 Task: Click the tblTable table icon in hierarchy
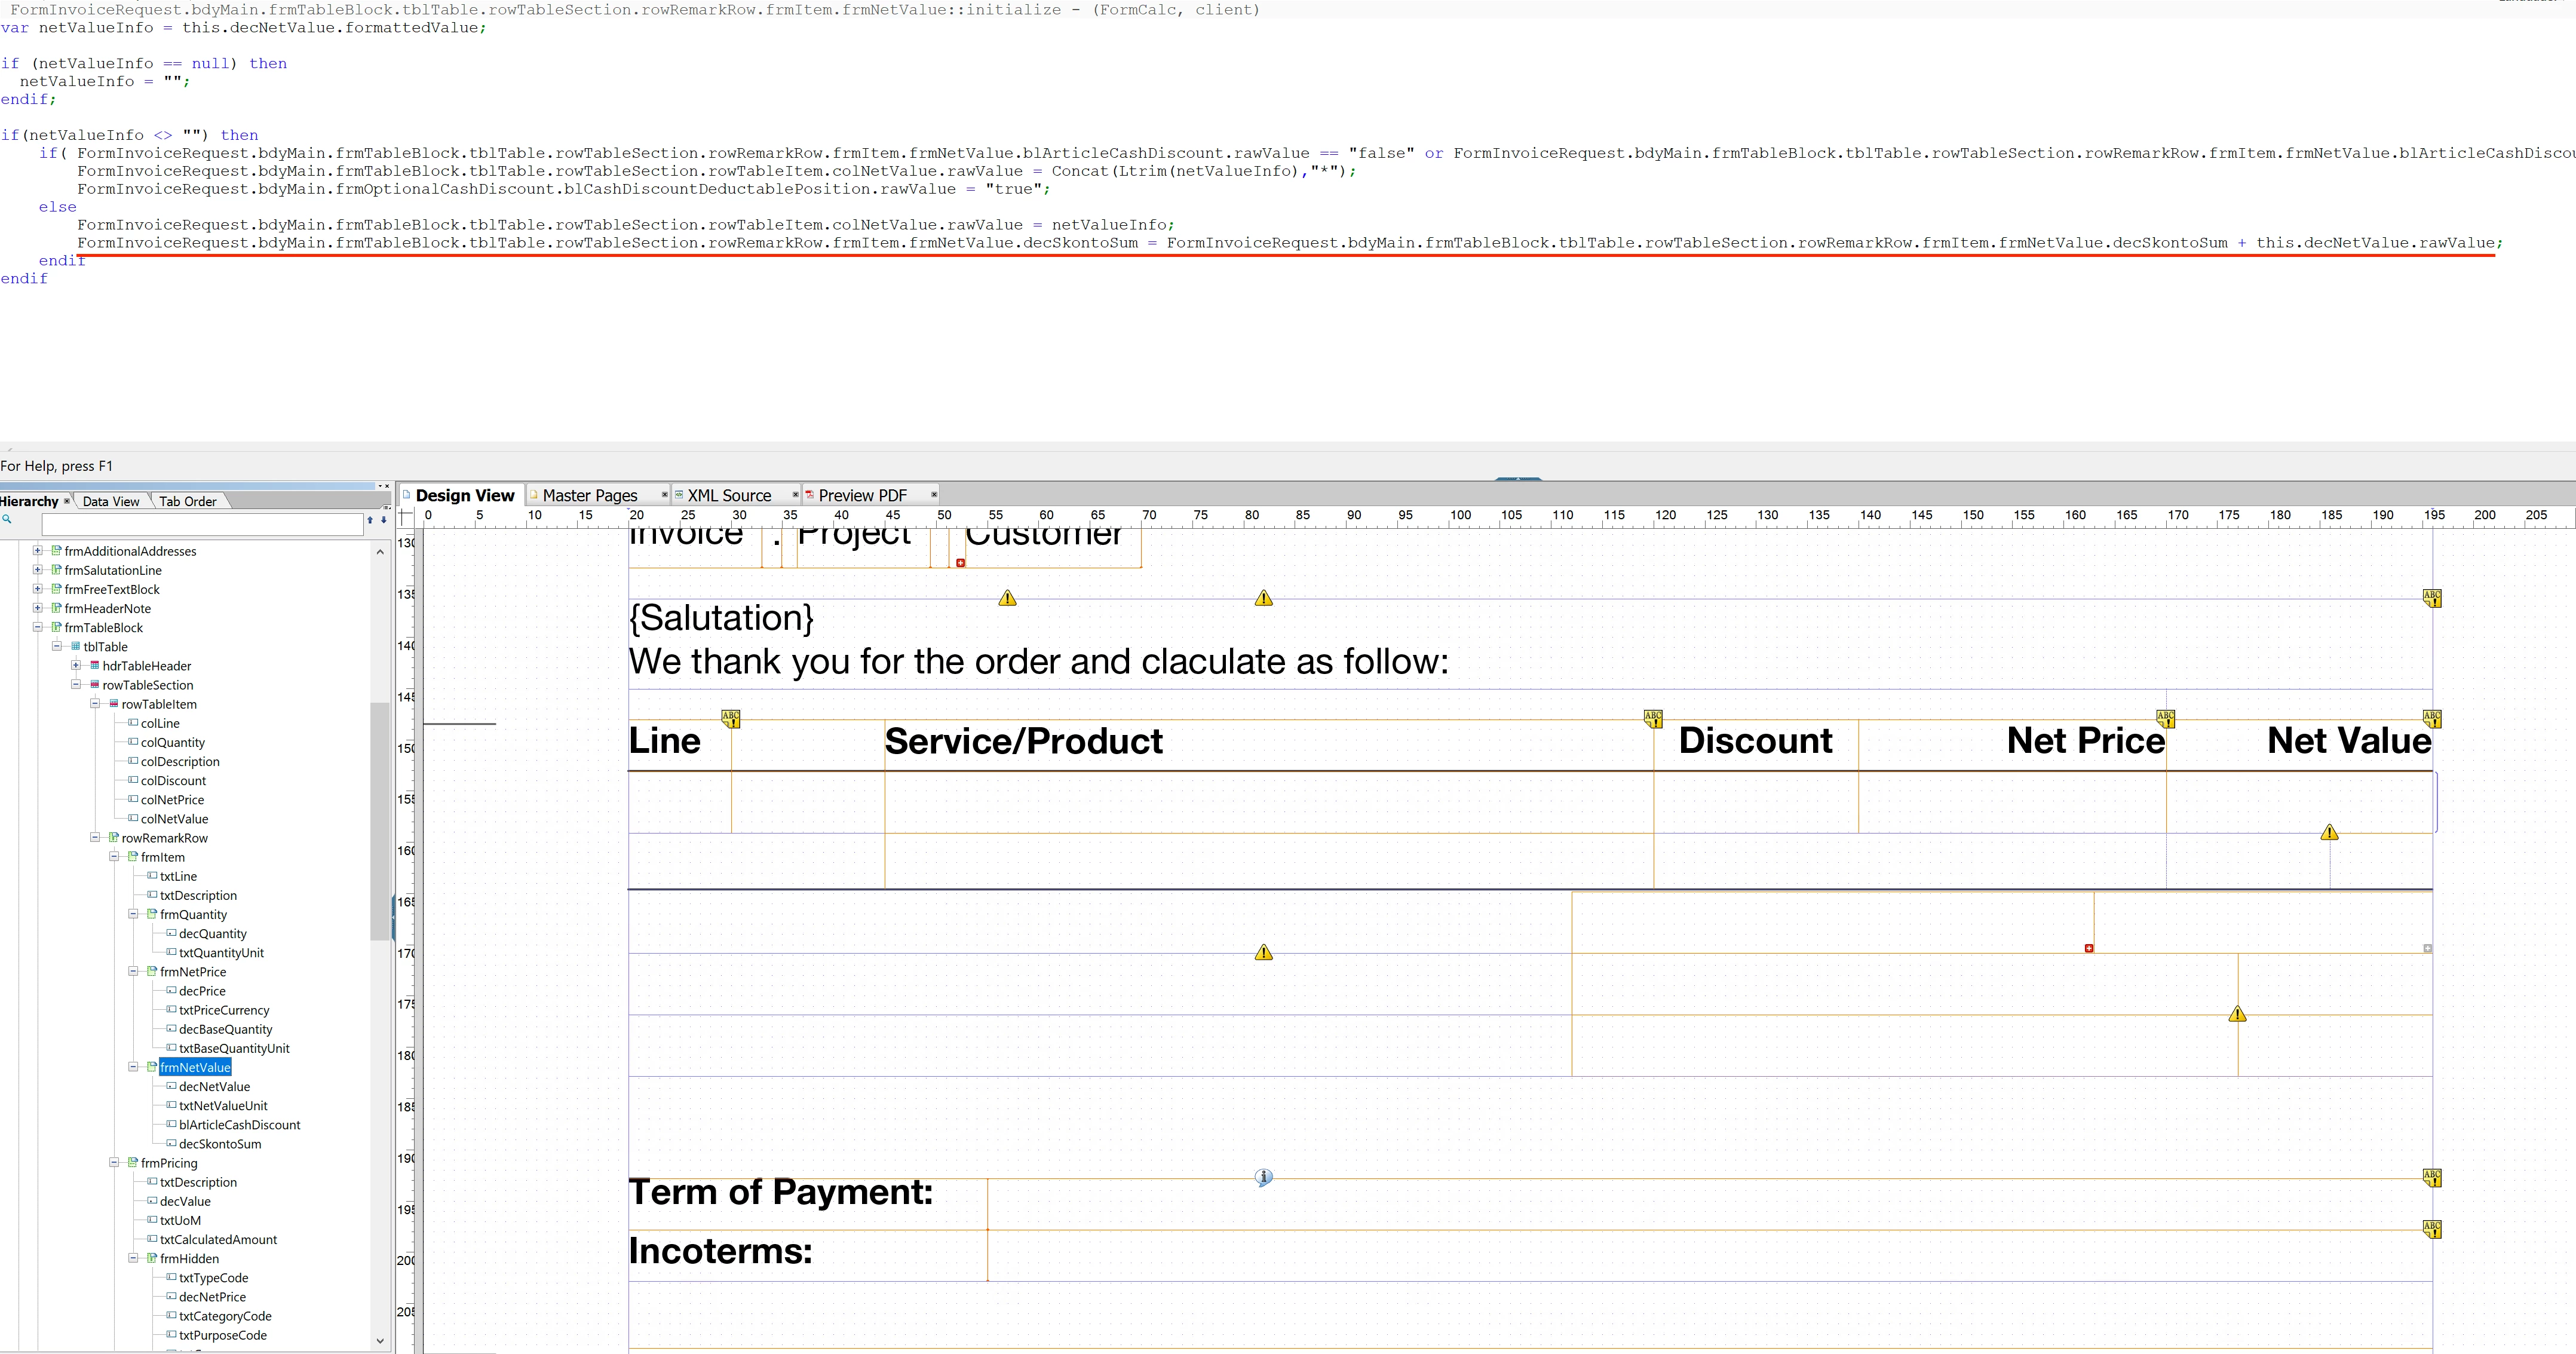pyautogui.click(x=75, y=647)
